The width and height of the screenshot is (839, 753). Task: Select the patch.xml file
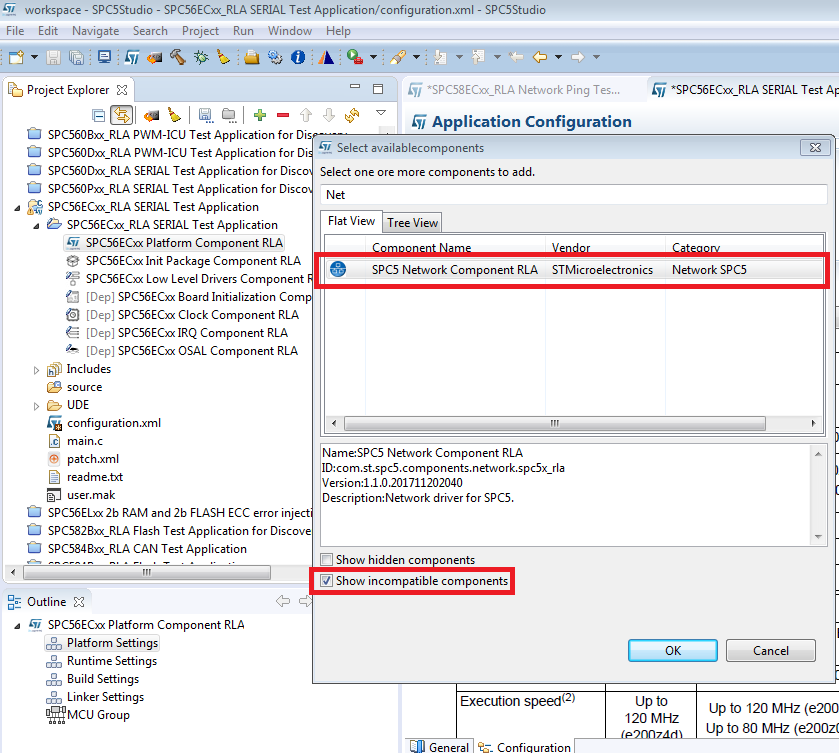(93, 459)
